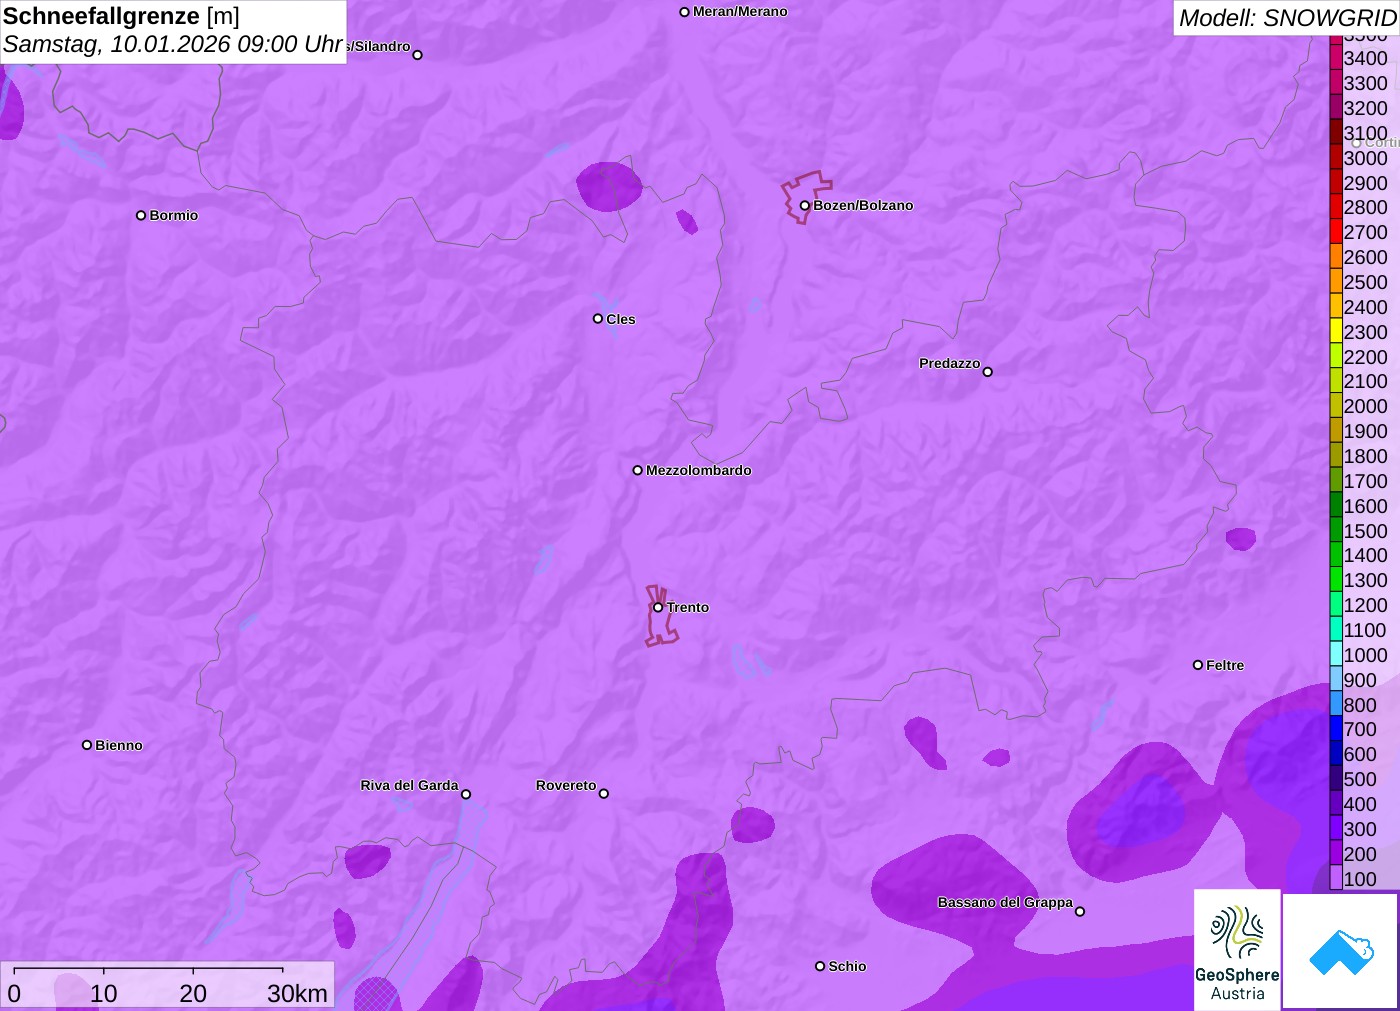Click the 2700 m red legend swatch
This screenshot has width=1400, height=1011.
pos(1336,232)
